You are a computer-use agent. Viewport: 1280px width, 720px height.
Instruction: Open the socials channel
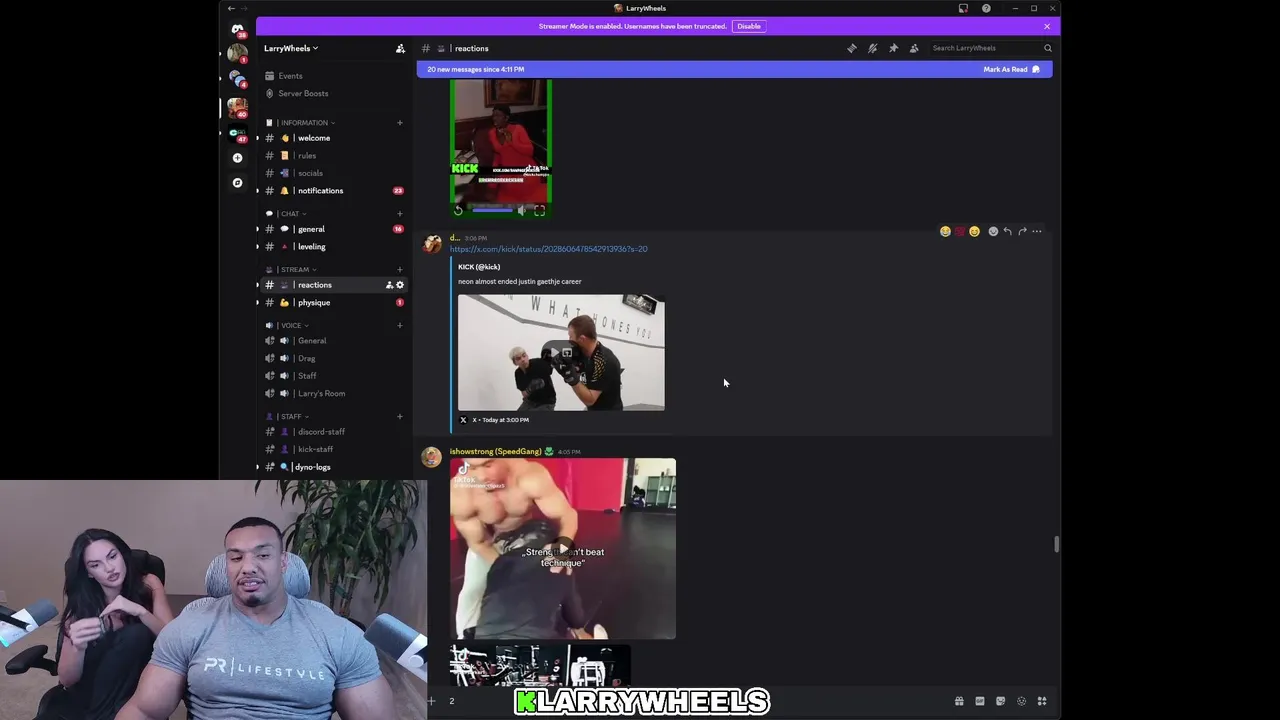333,173
